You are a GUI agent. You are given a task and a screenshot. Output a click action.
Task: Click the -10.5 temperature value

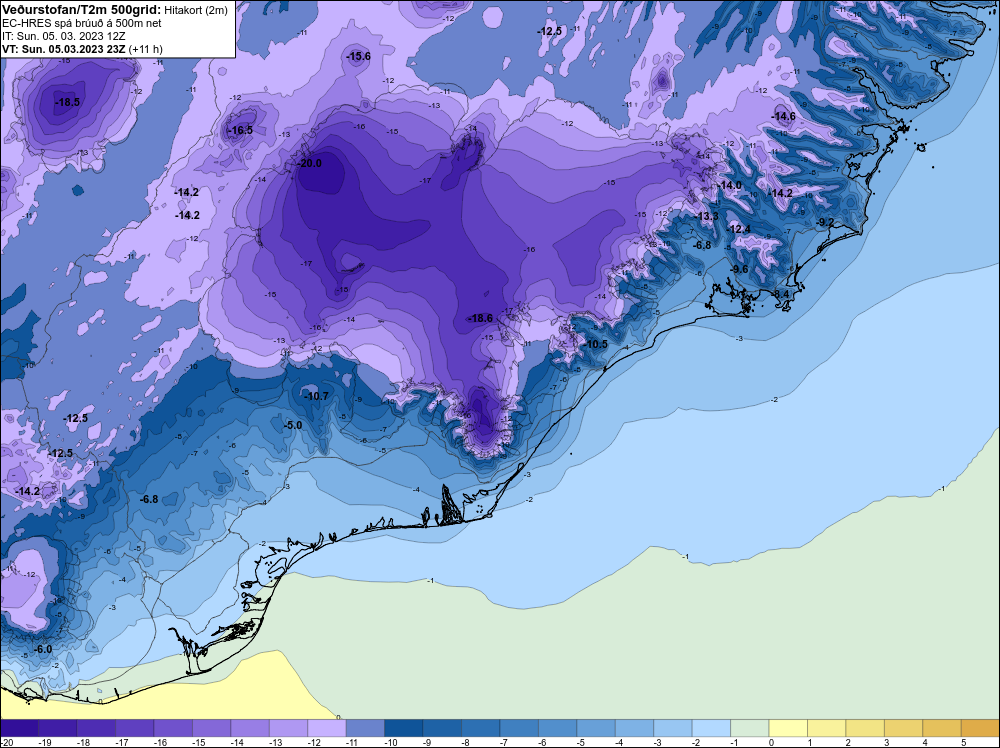[596, 344]
